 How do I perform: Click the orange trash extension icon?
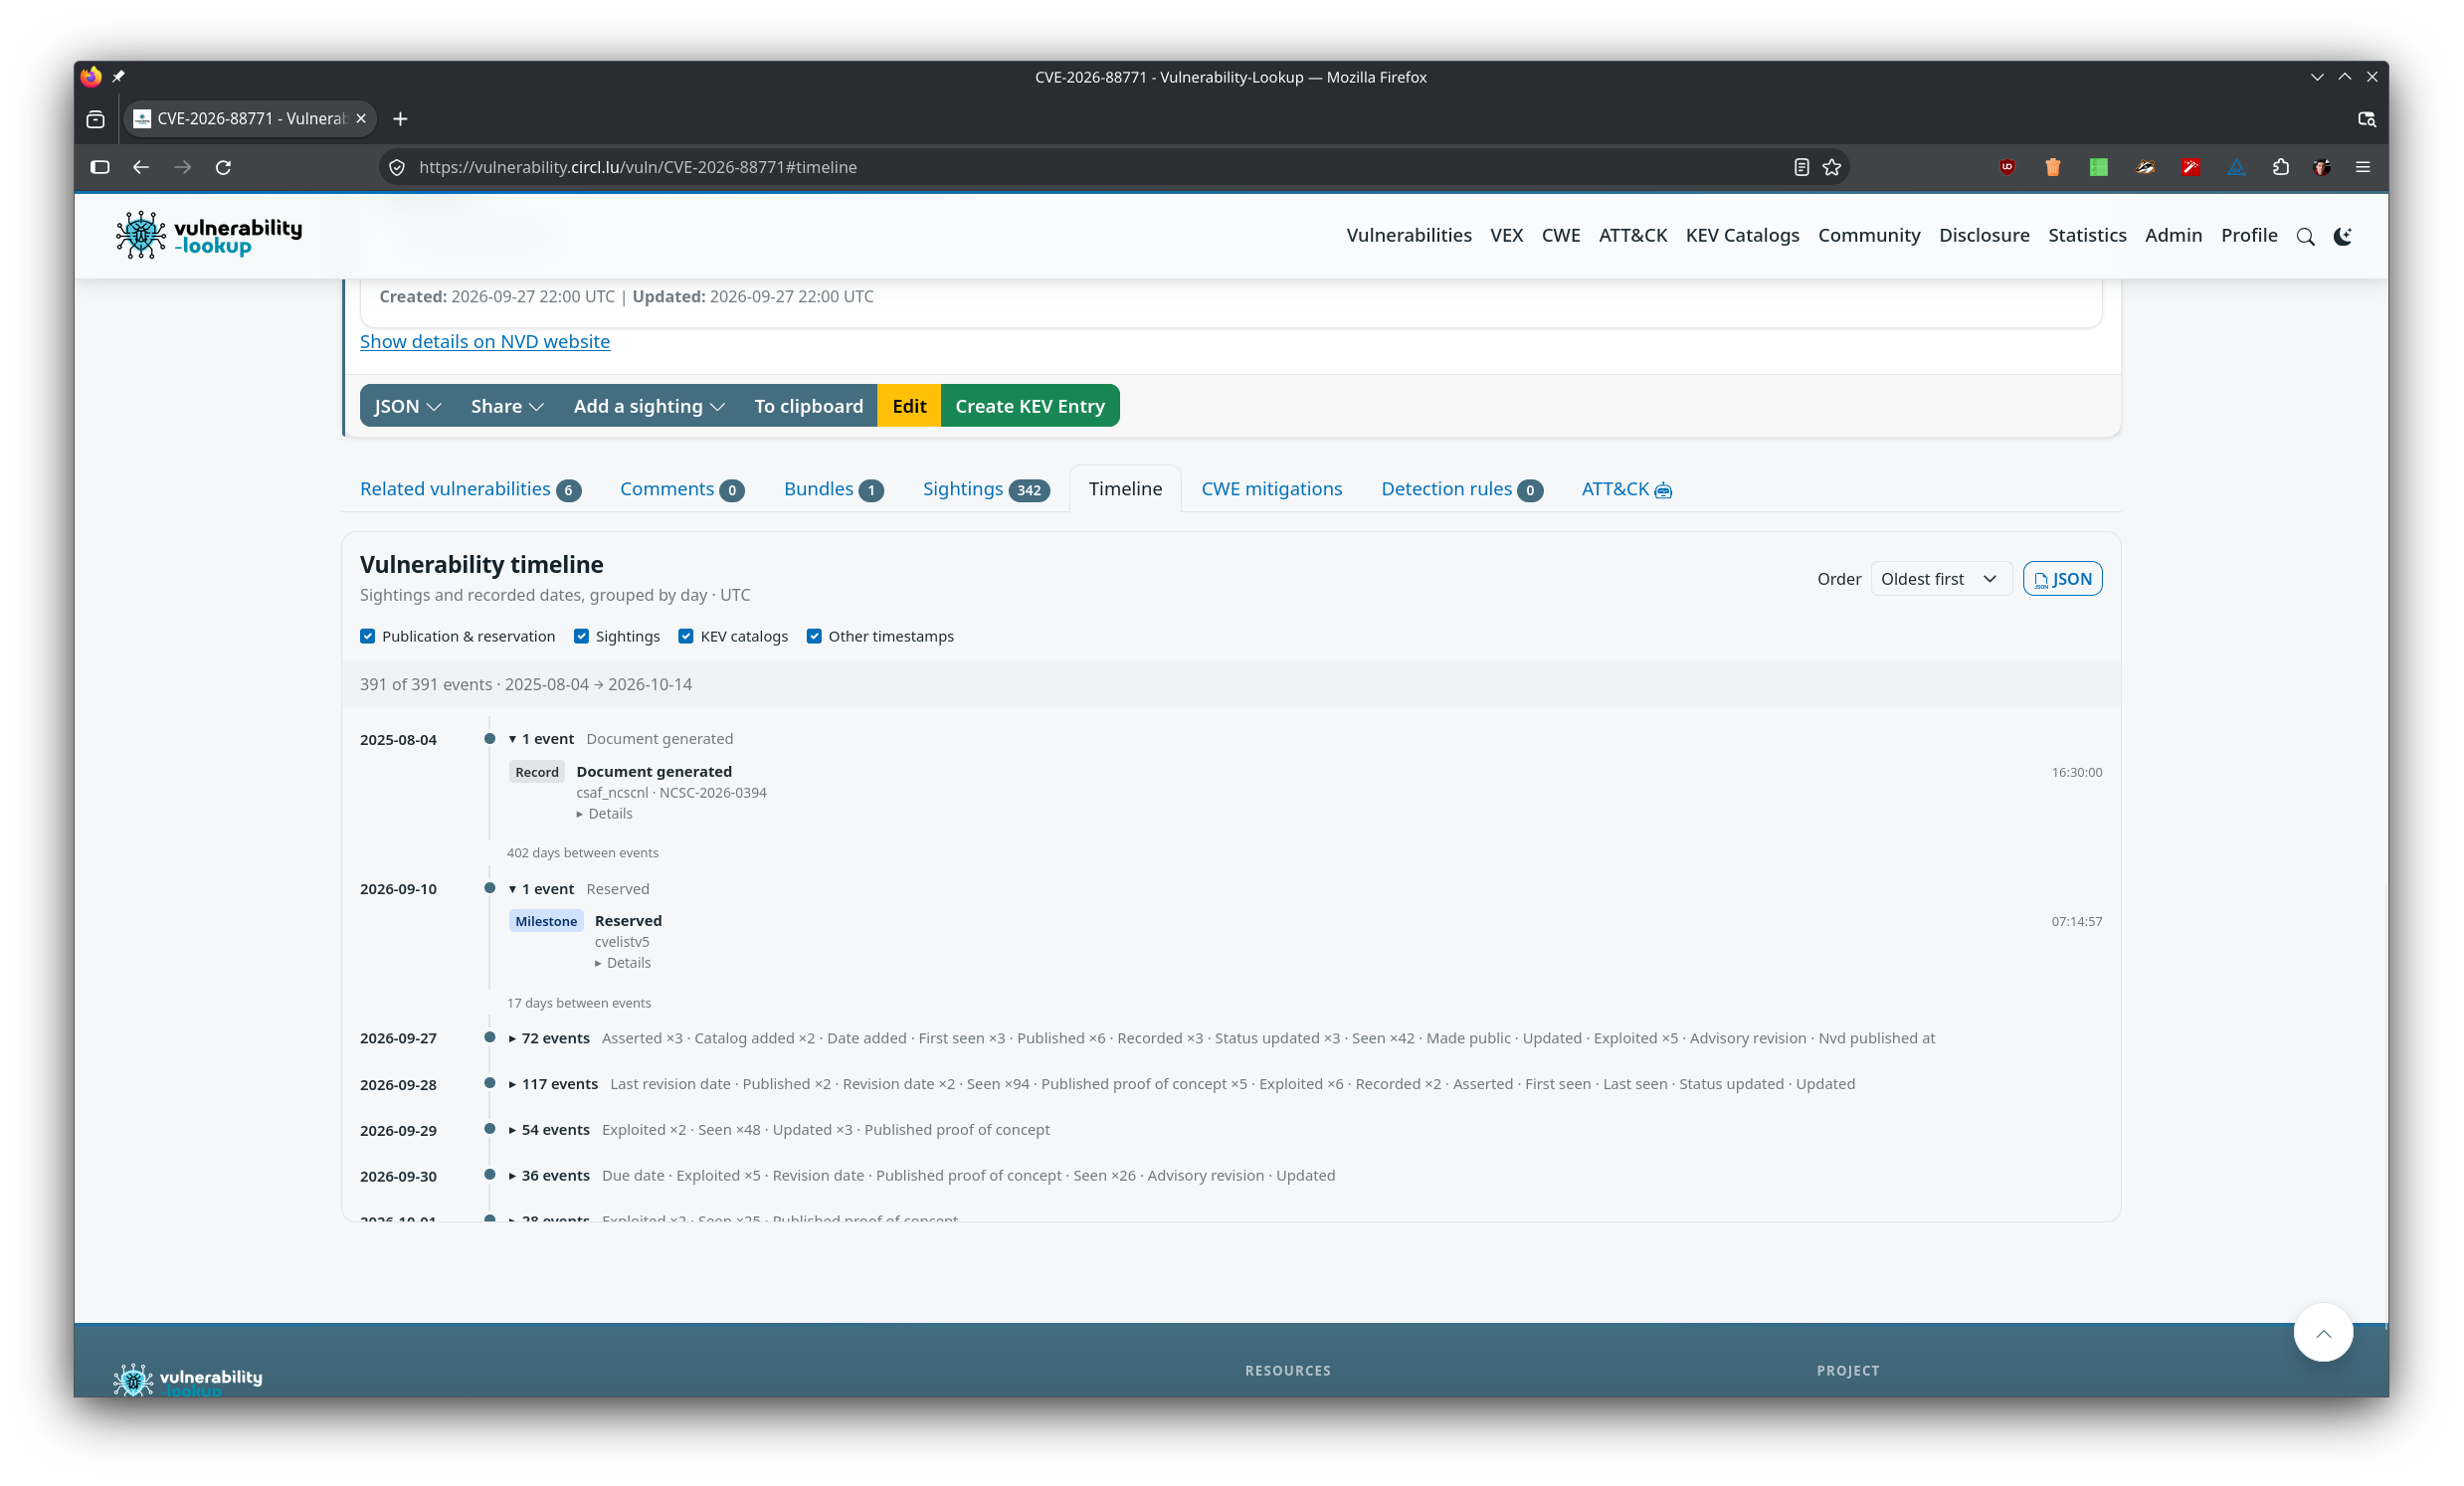2053,167
